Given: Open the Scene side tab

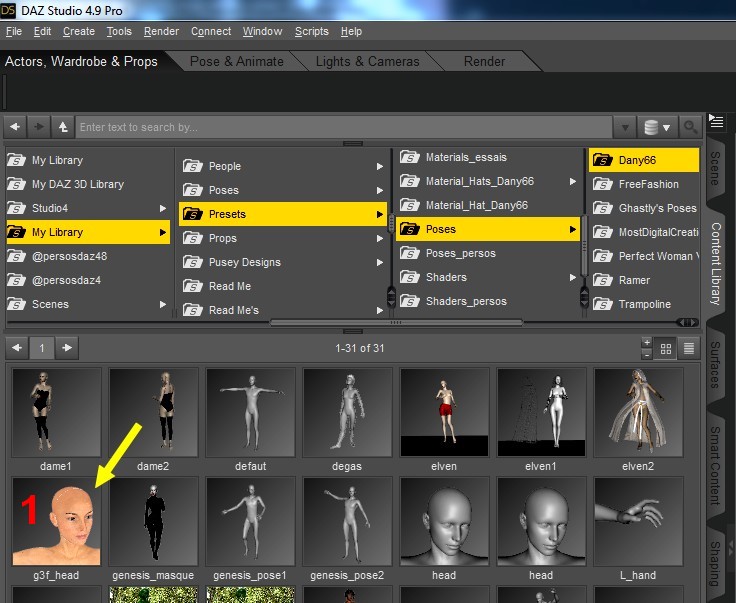Looking at the screenshot, I should (x=715, y=168).
